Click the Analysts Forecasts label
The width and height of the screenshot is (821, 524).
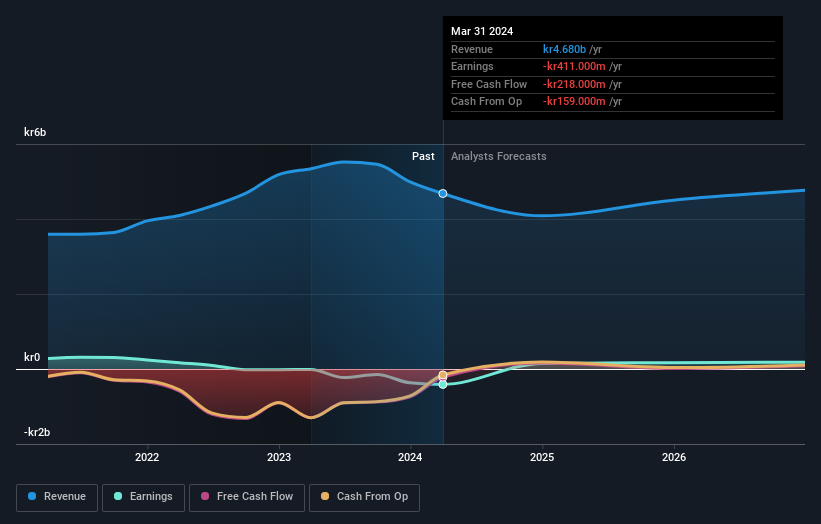coord(498,156)
